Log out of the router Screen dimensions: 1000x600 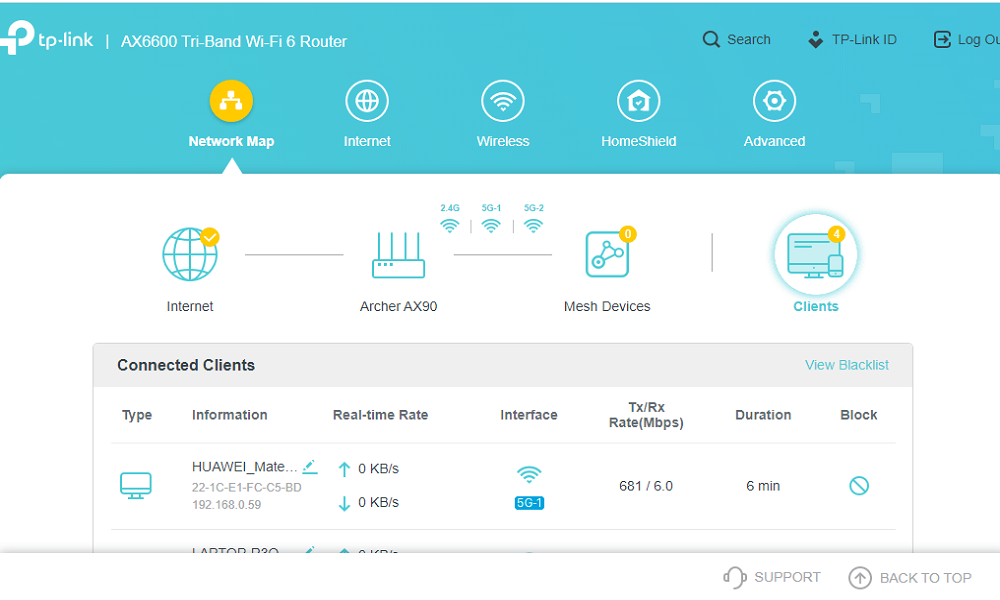(966, 40)
